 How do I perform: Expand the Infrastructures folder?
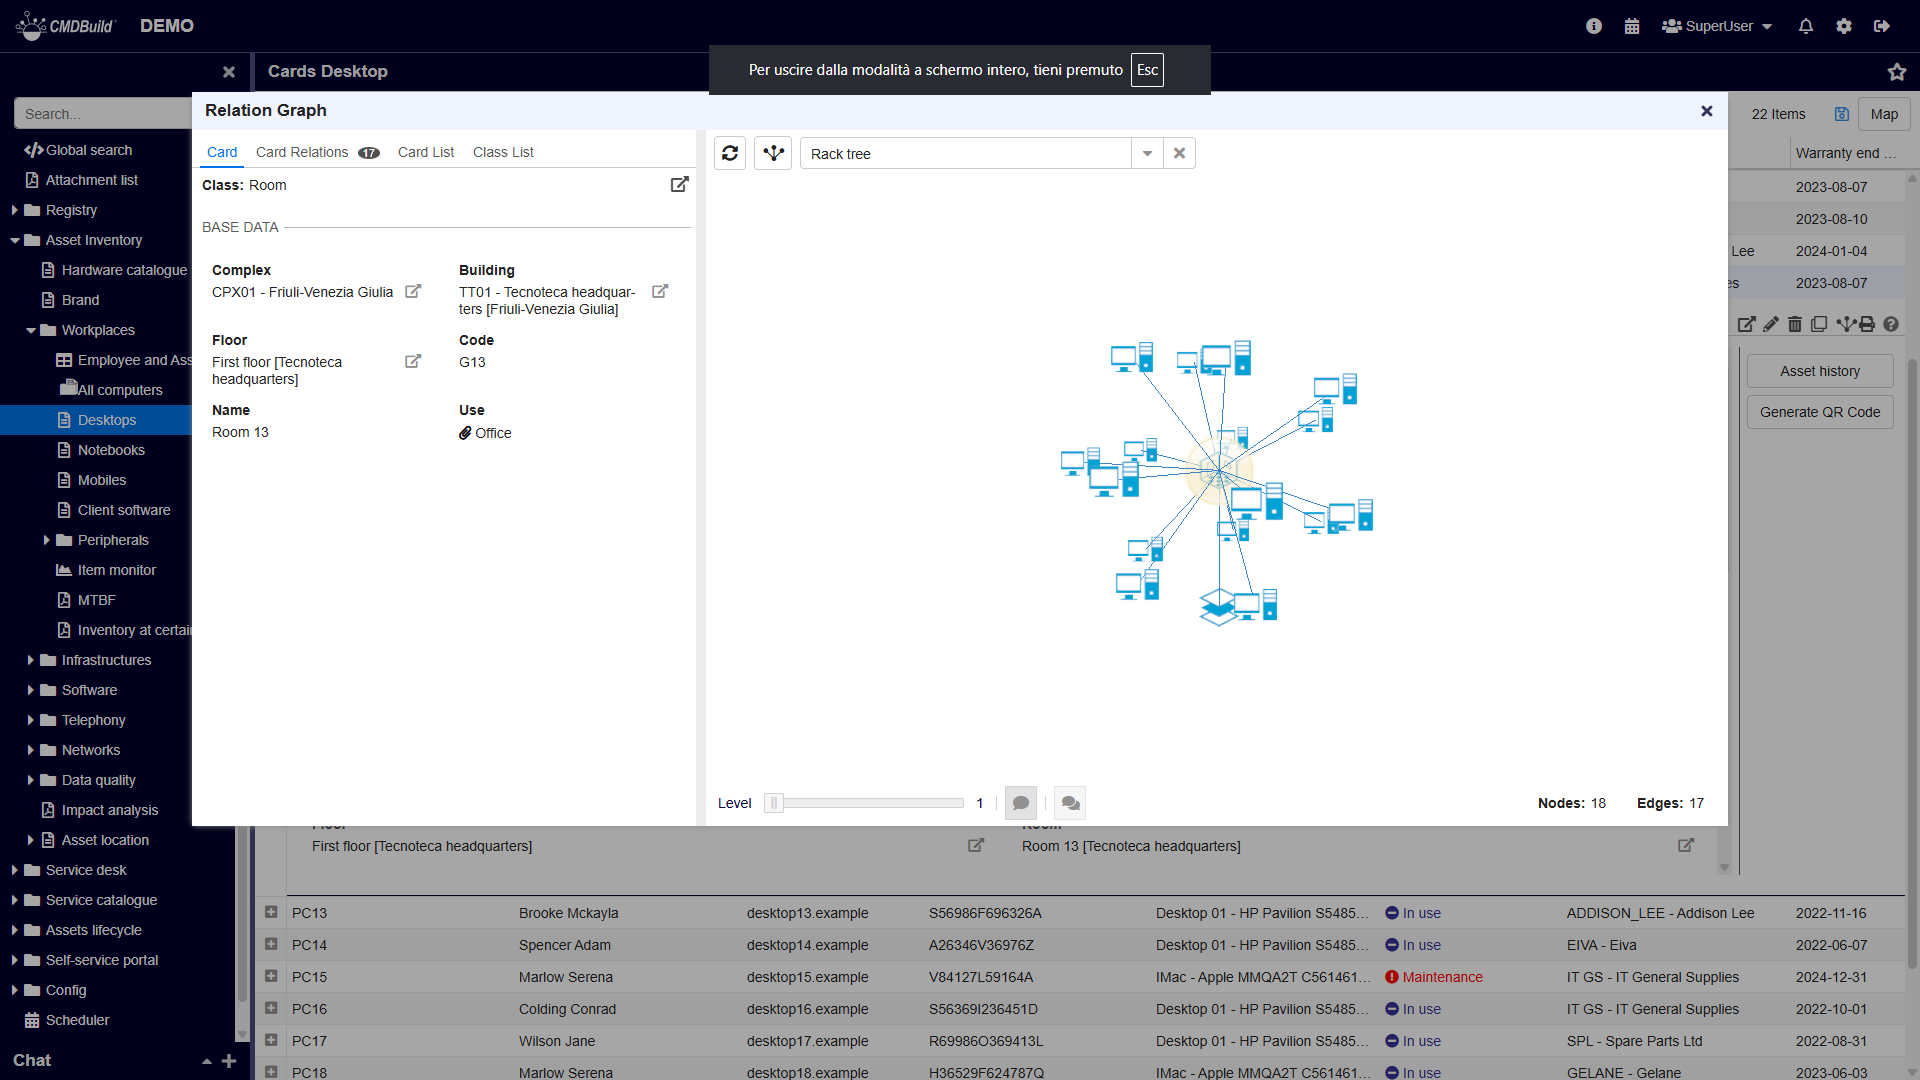[31, 660]
